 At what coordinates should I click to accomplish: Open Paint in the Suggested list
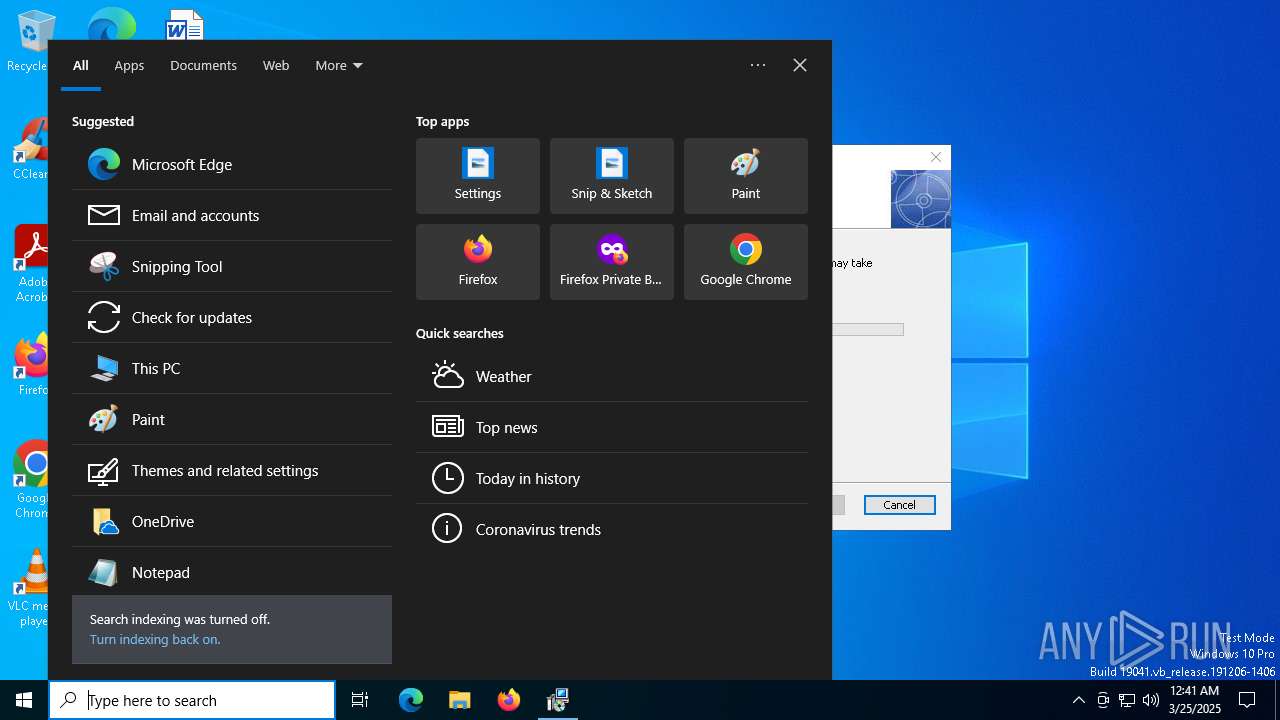pos(232,419)
